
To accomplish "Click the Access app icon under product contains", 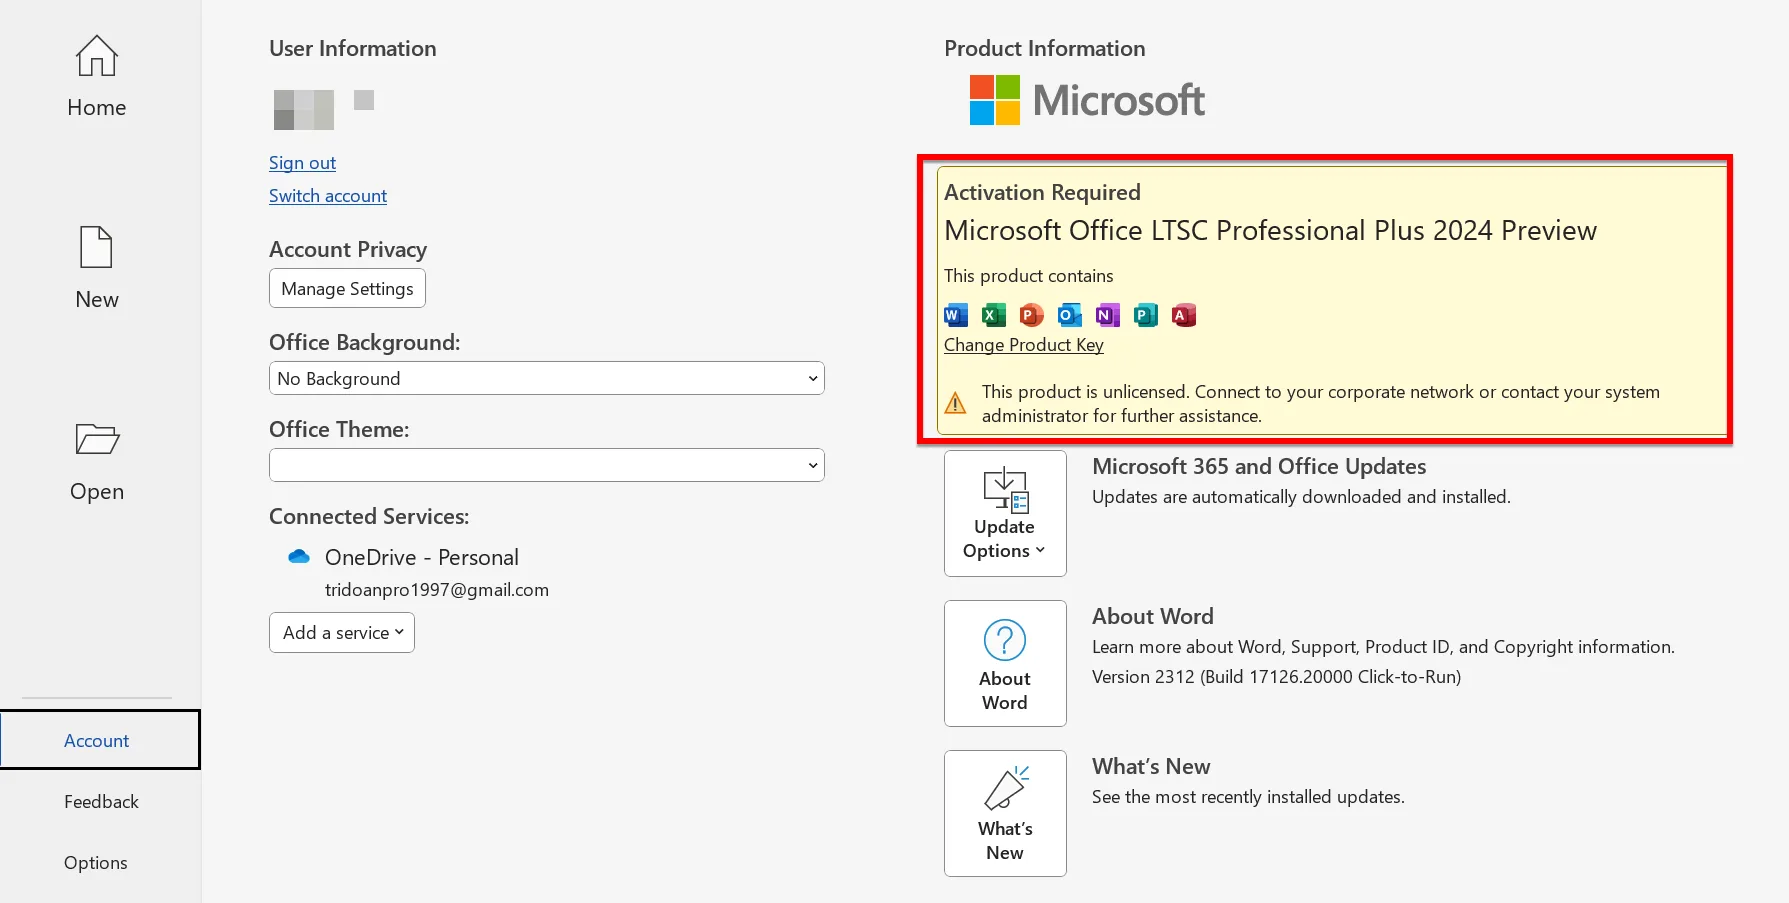I will tap(1183, 315).
